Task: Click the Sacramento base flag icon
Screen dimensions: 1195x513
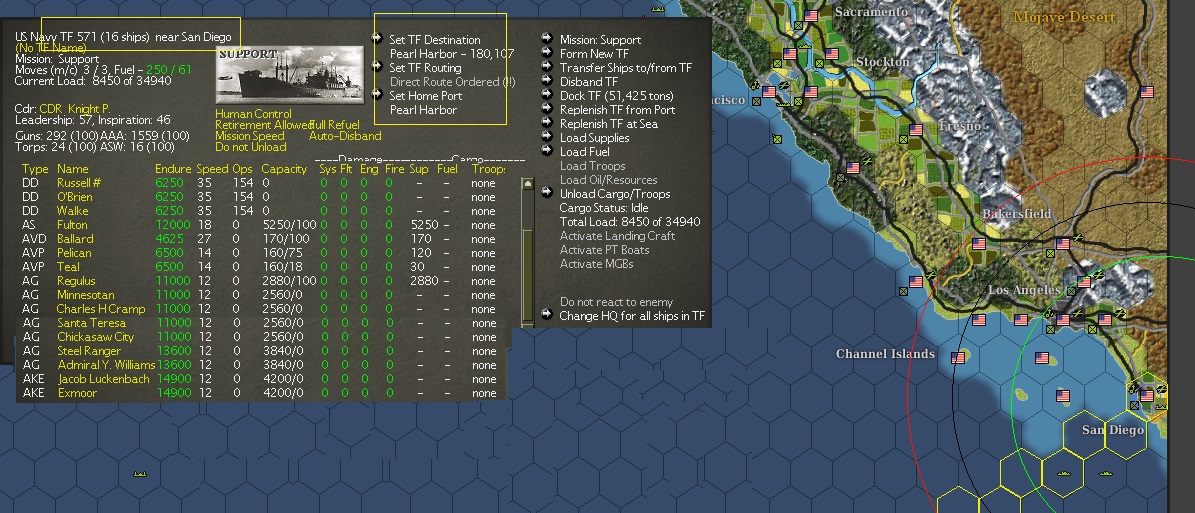Action: pyautogui.click(x=811, y=15)
